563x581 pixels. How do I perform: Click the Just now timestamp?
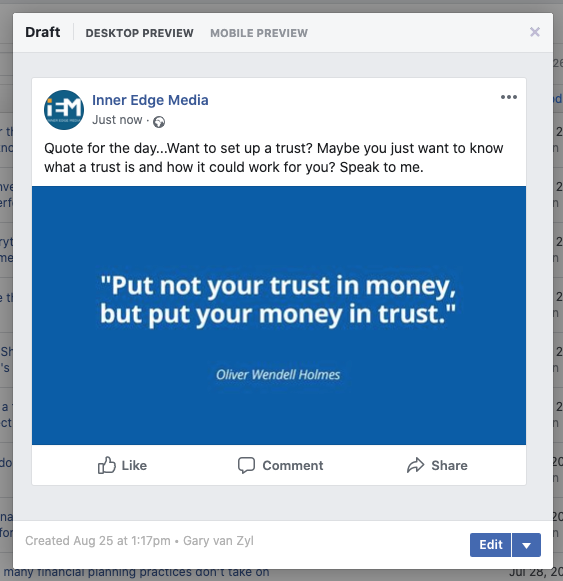[x=117, y=120]
